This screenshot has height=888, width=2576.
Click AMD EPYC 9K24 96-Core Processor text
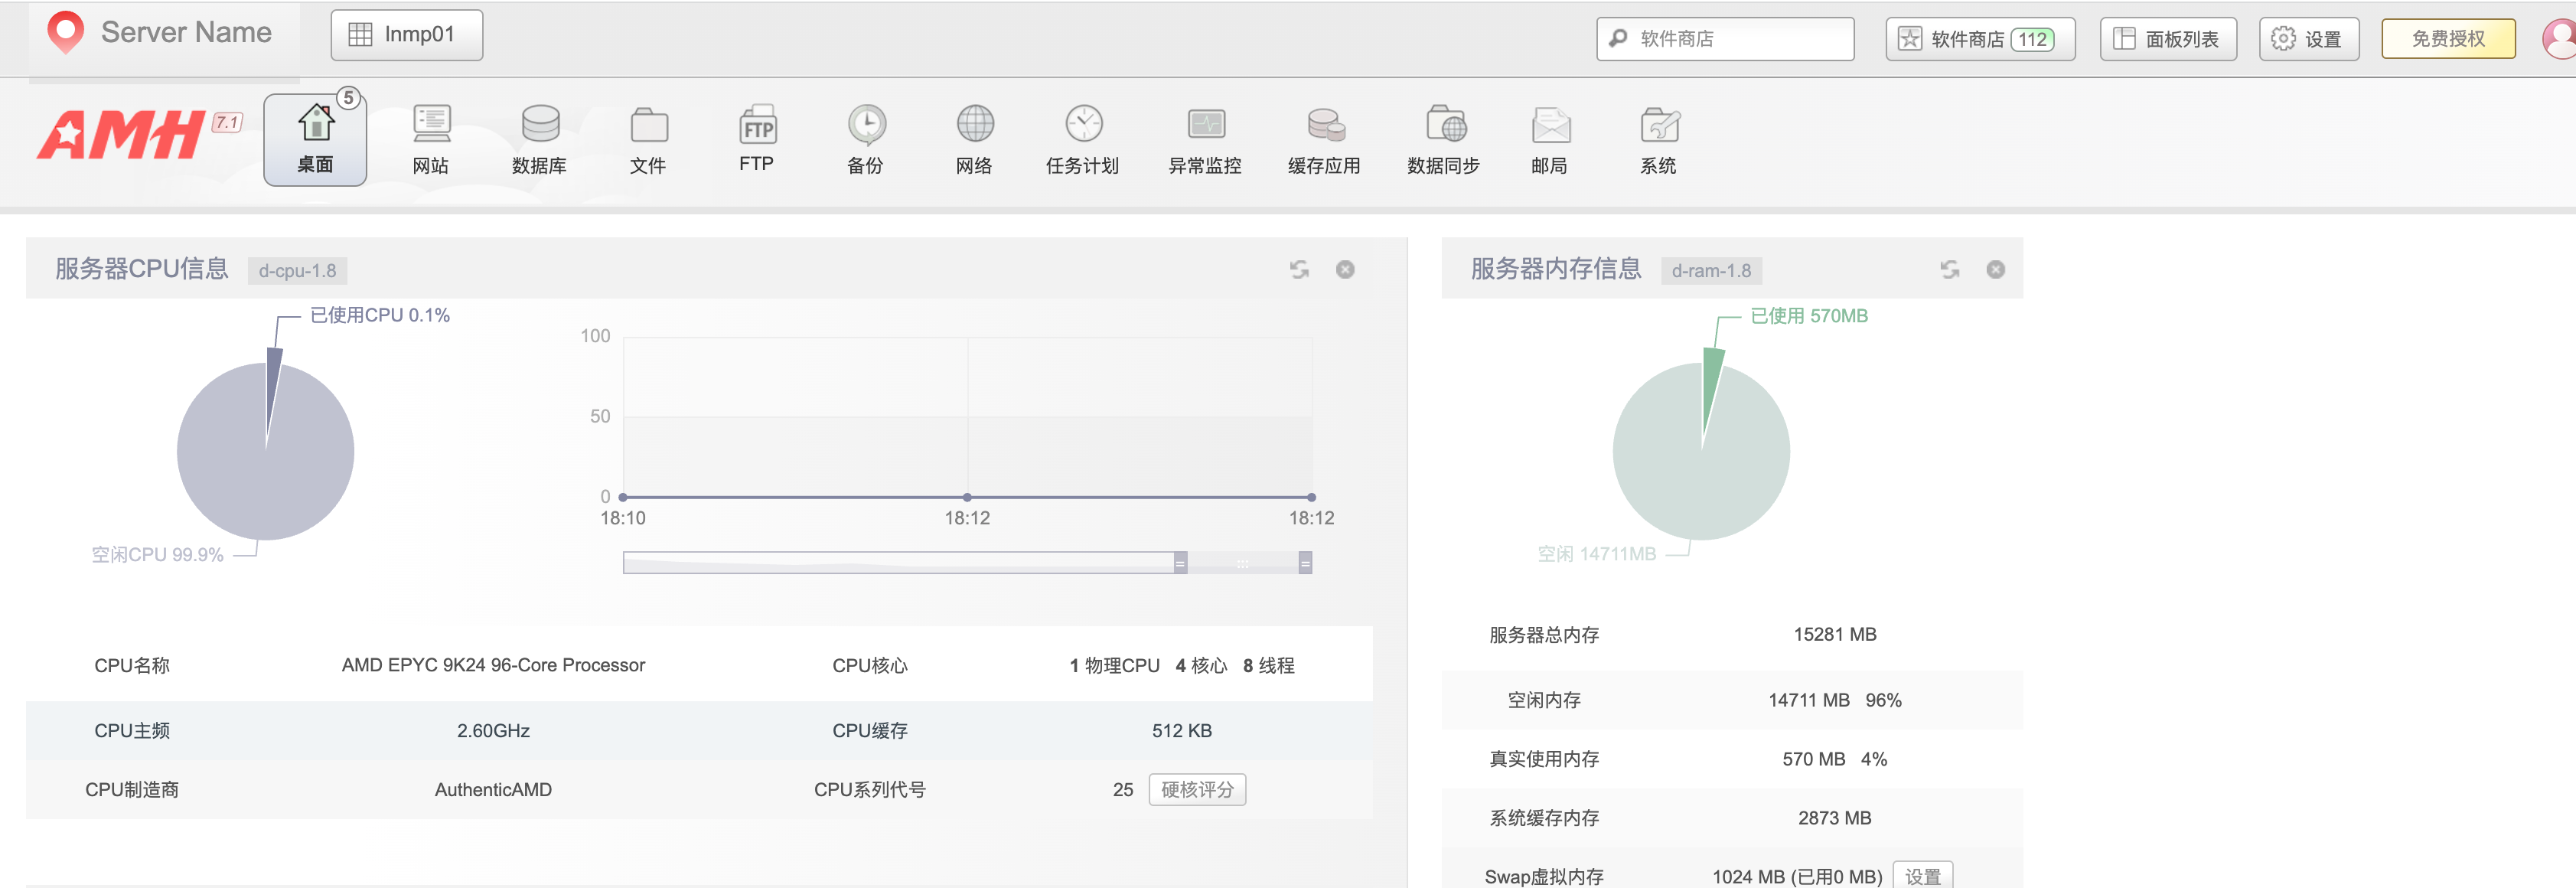(493, 665)
